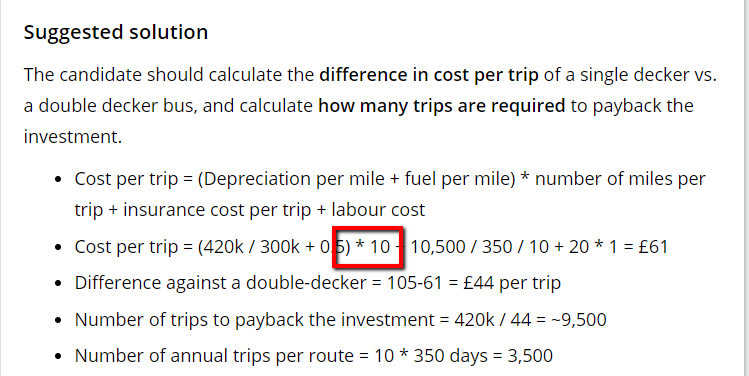Click the bullet before "Number of trips to payback"
Image resolution: width=749 pixels, height=376 pixels.
[x=58, y=321]
